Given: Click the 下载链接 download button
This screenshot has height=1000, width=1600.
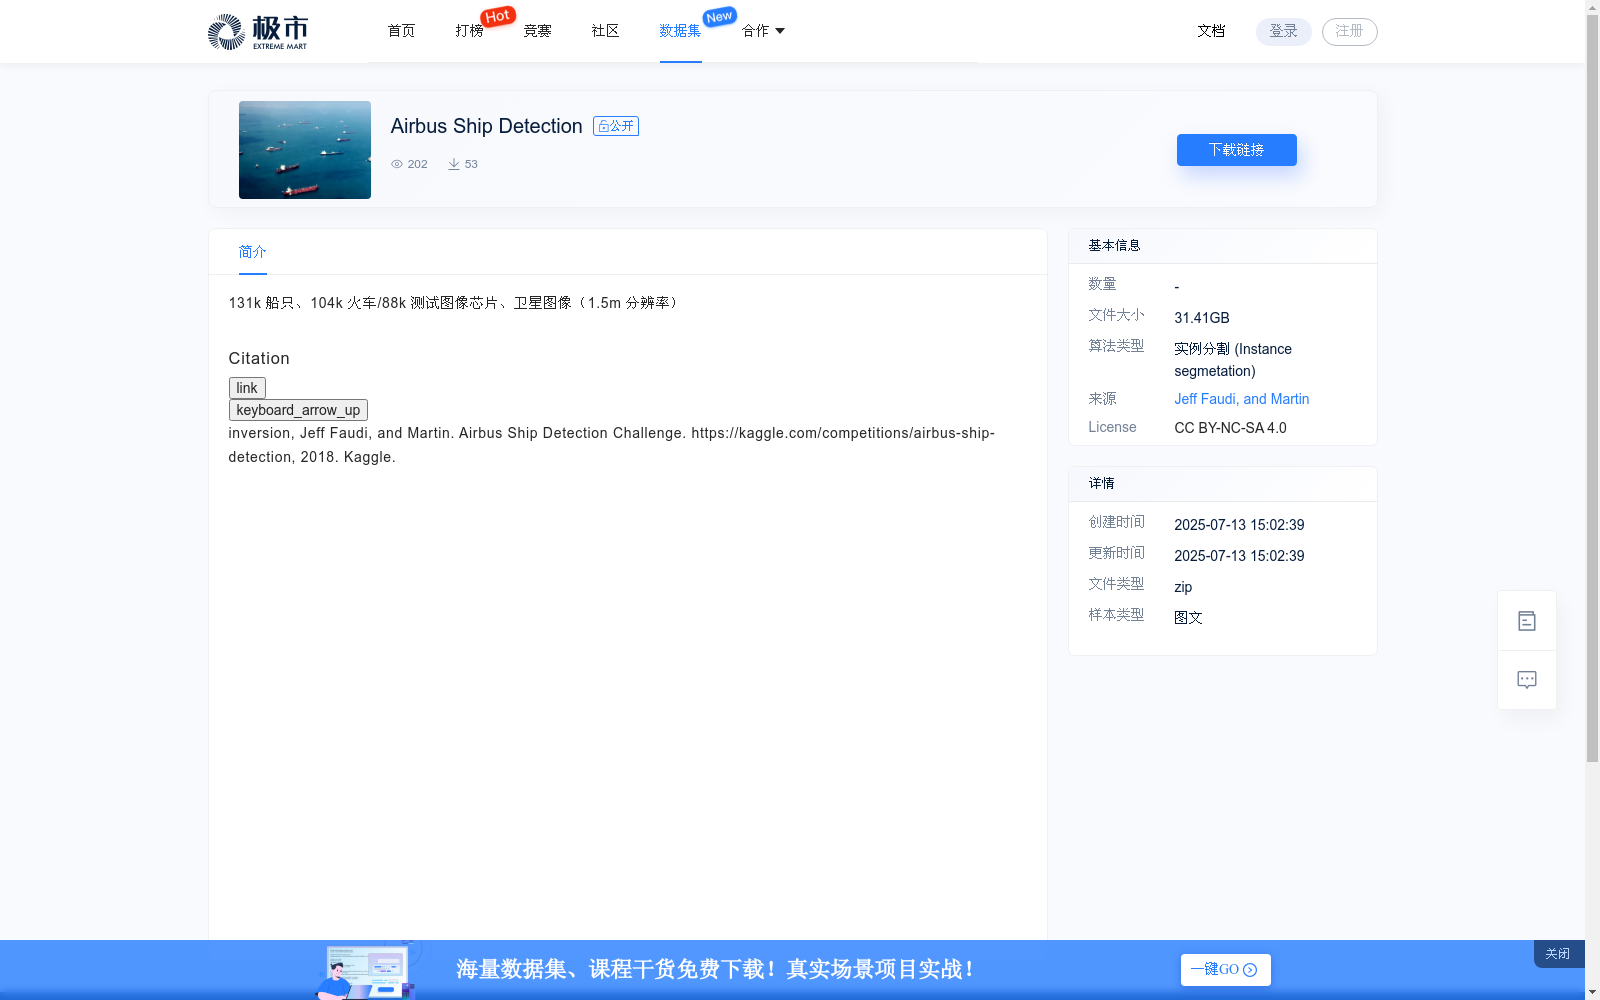Looking at the screenshot, I should 1237,150.
